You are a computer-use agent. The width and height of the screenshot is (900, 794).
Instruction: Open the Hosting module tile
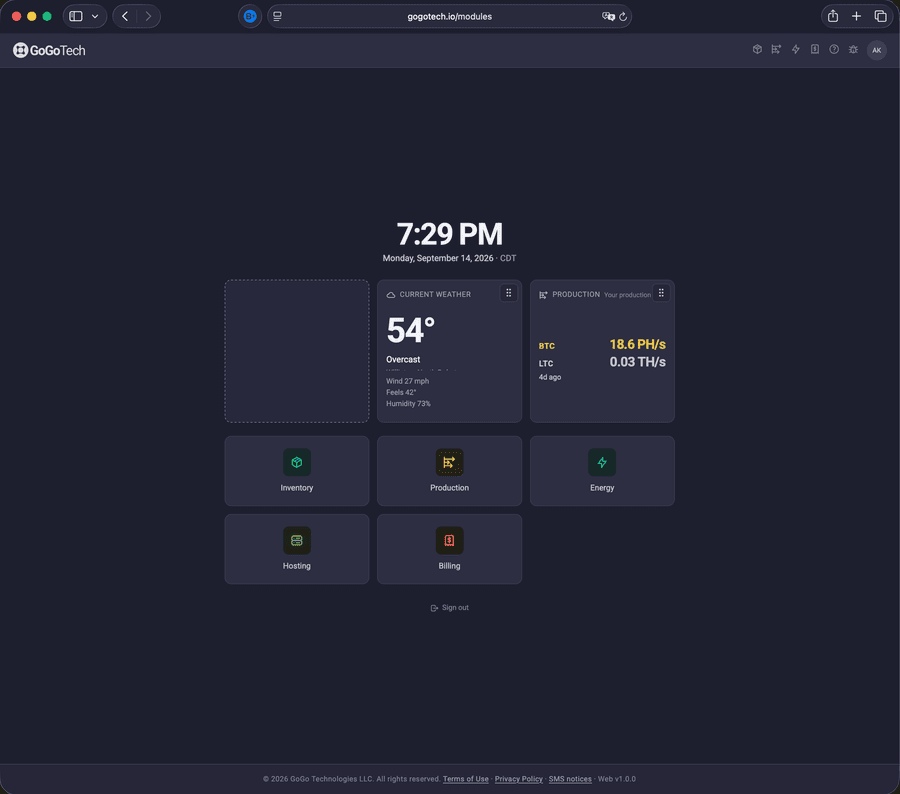297,549
